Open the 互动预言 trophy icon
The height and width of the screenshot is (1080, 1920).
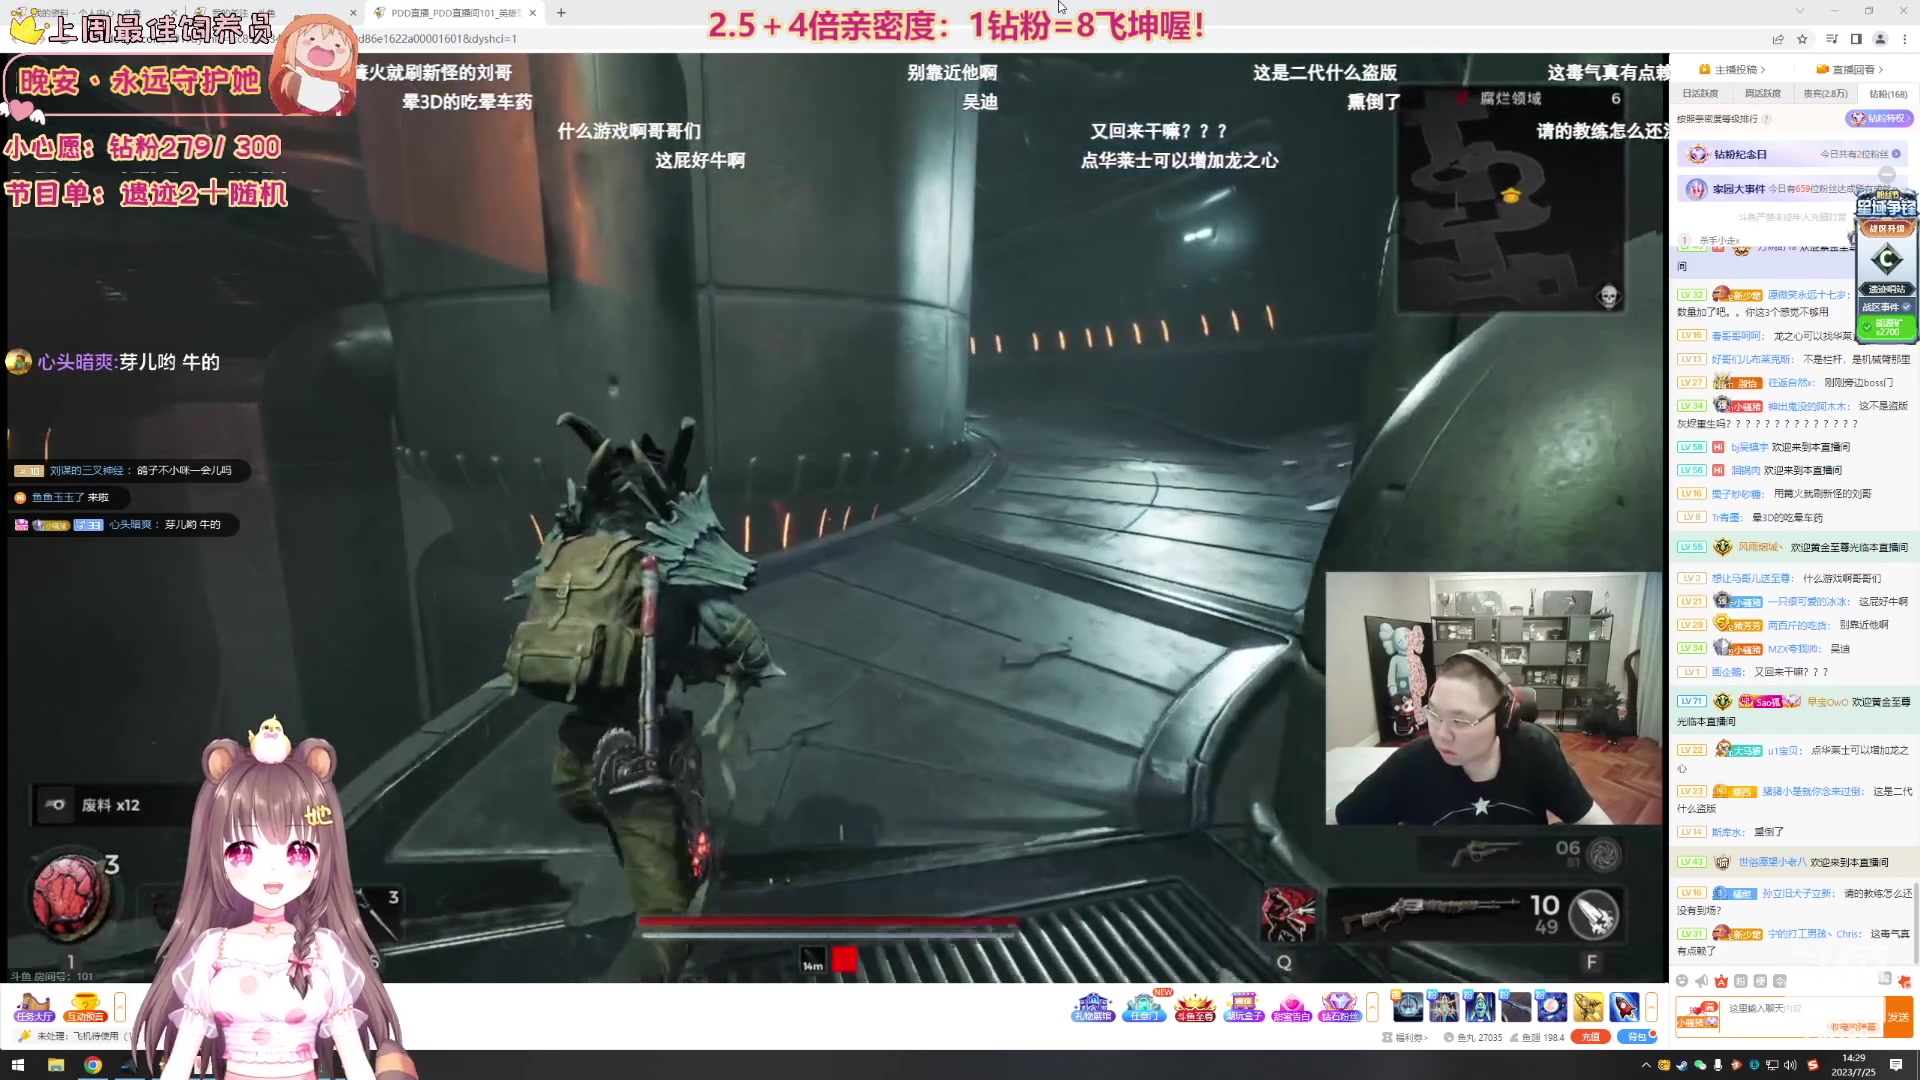[85, 1006]
